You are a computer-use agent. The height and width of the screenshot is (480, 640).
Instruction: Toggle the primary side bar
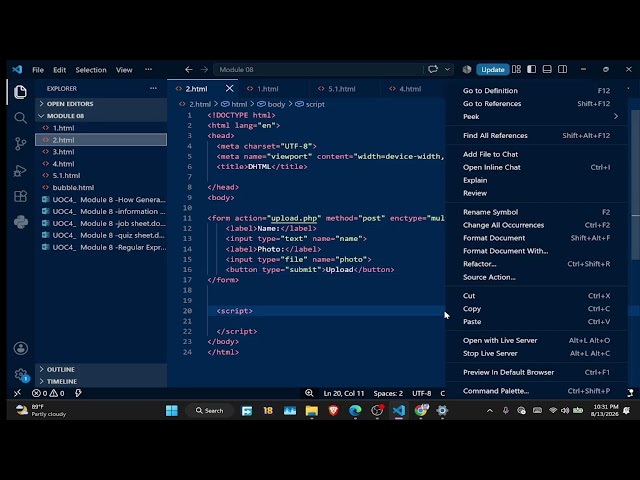531,69
